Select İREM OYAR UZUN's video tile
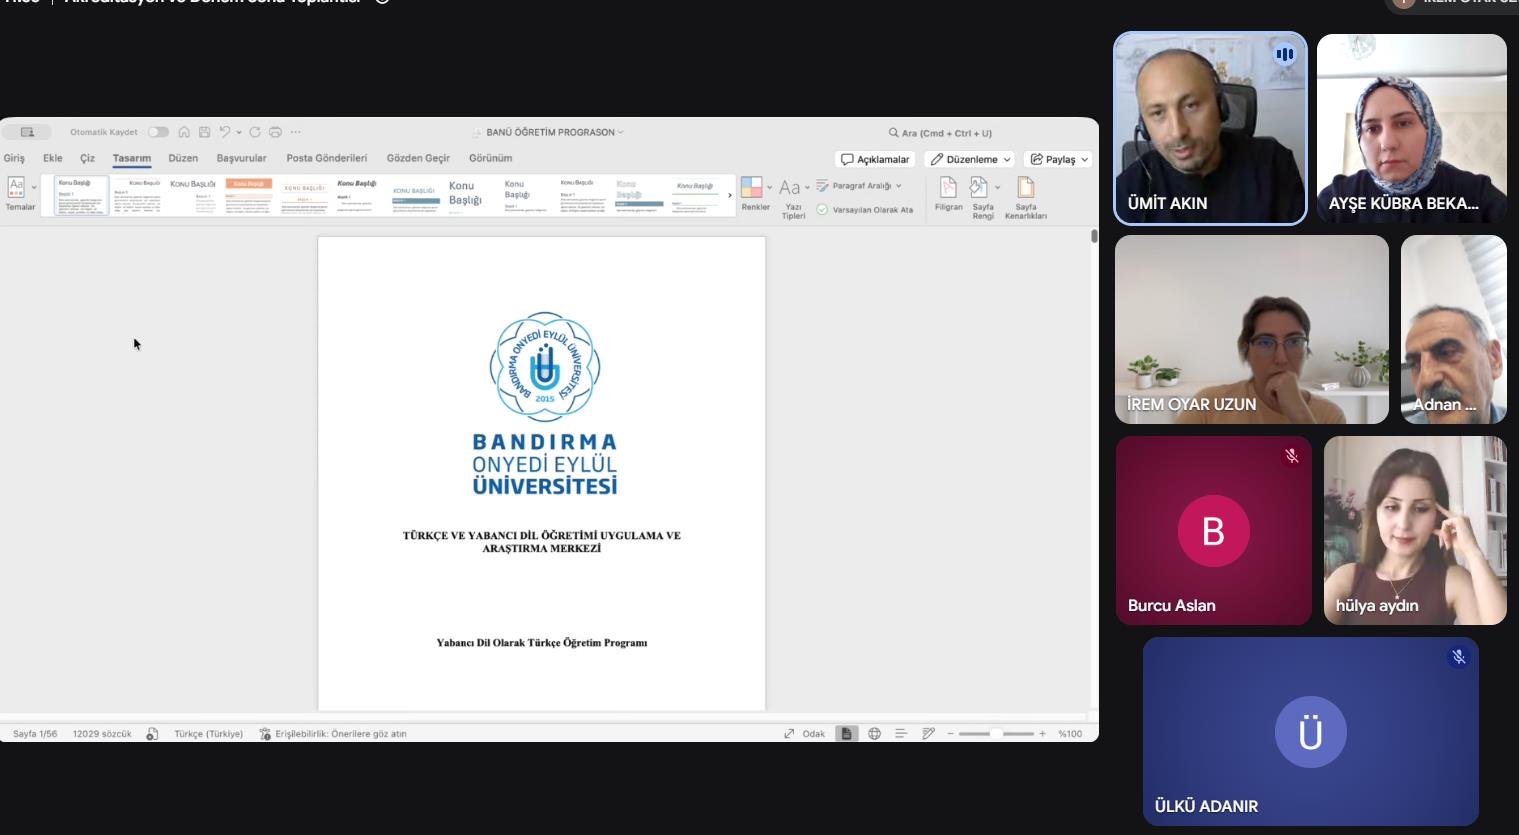 point(1252,330)
